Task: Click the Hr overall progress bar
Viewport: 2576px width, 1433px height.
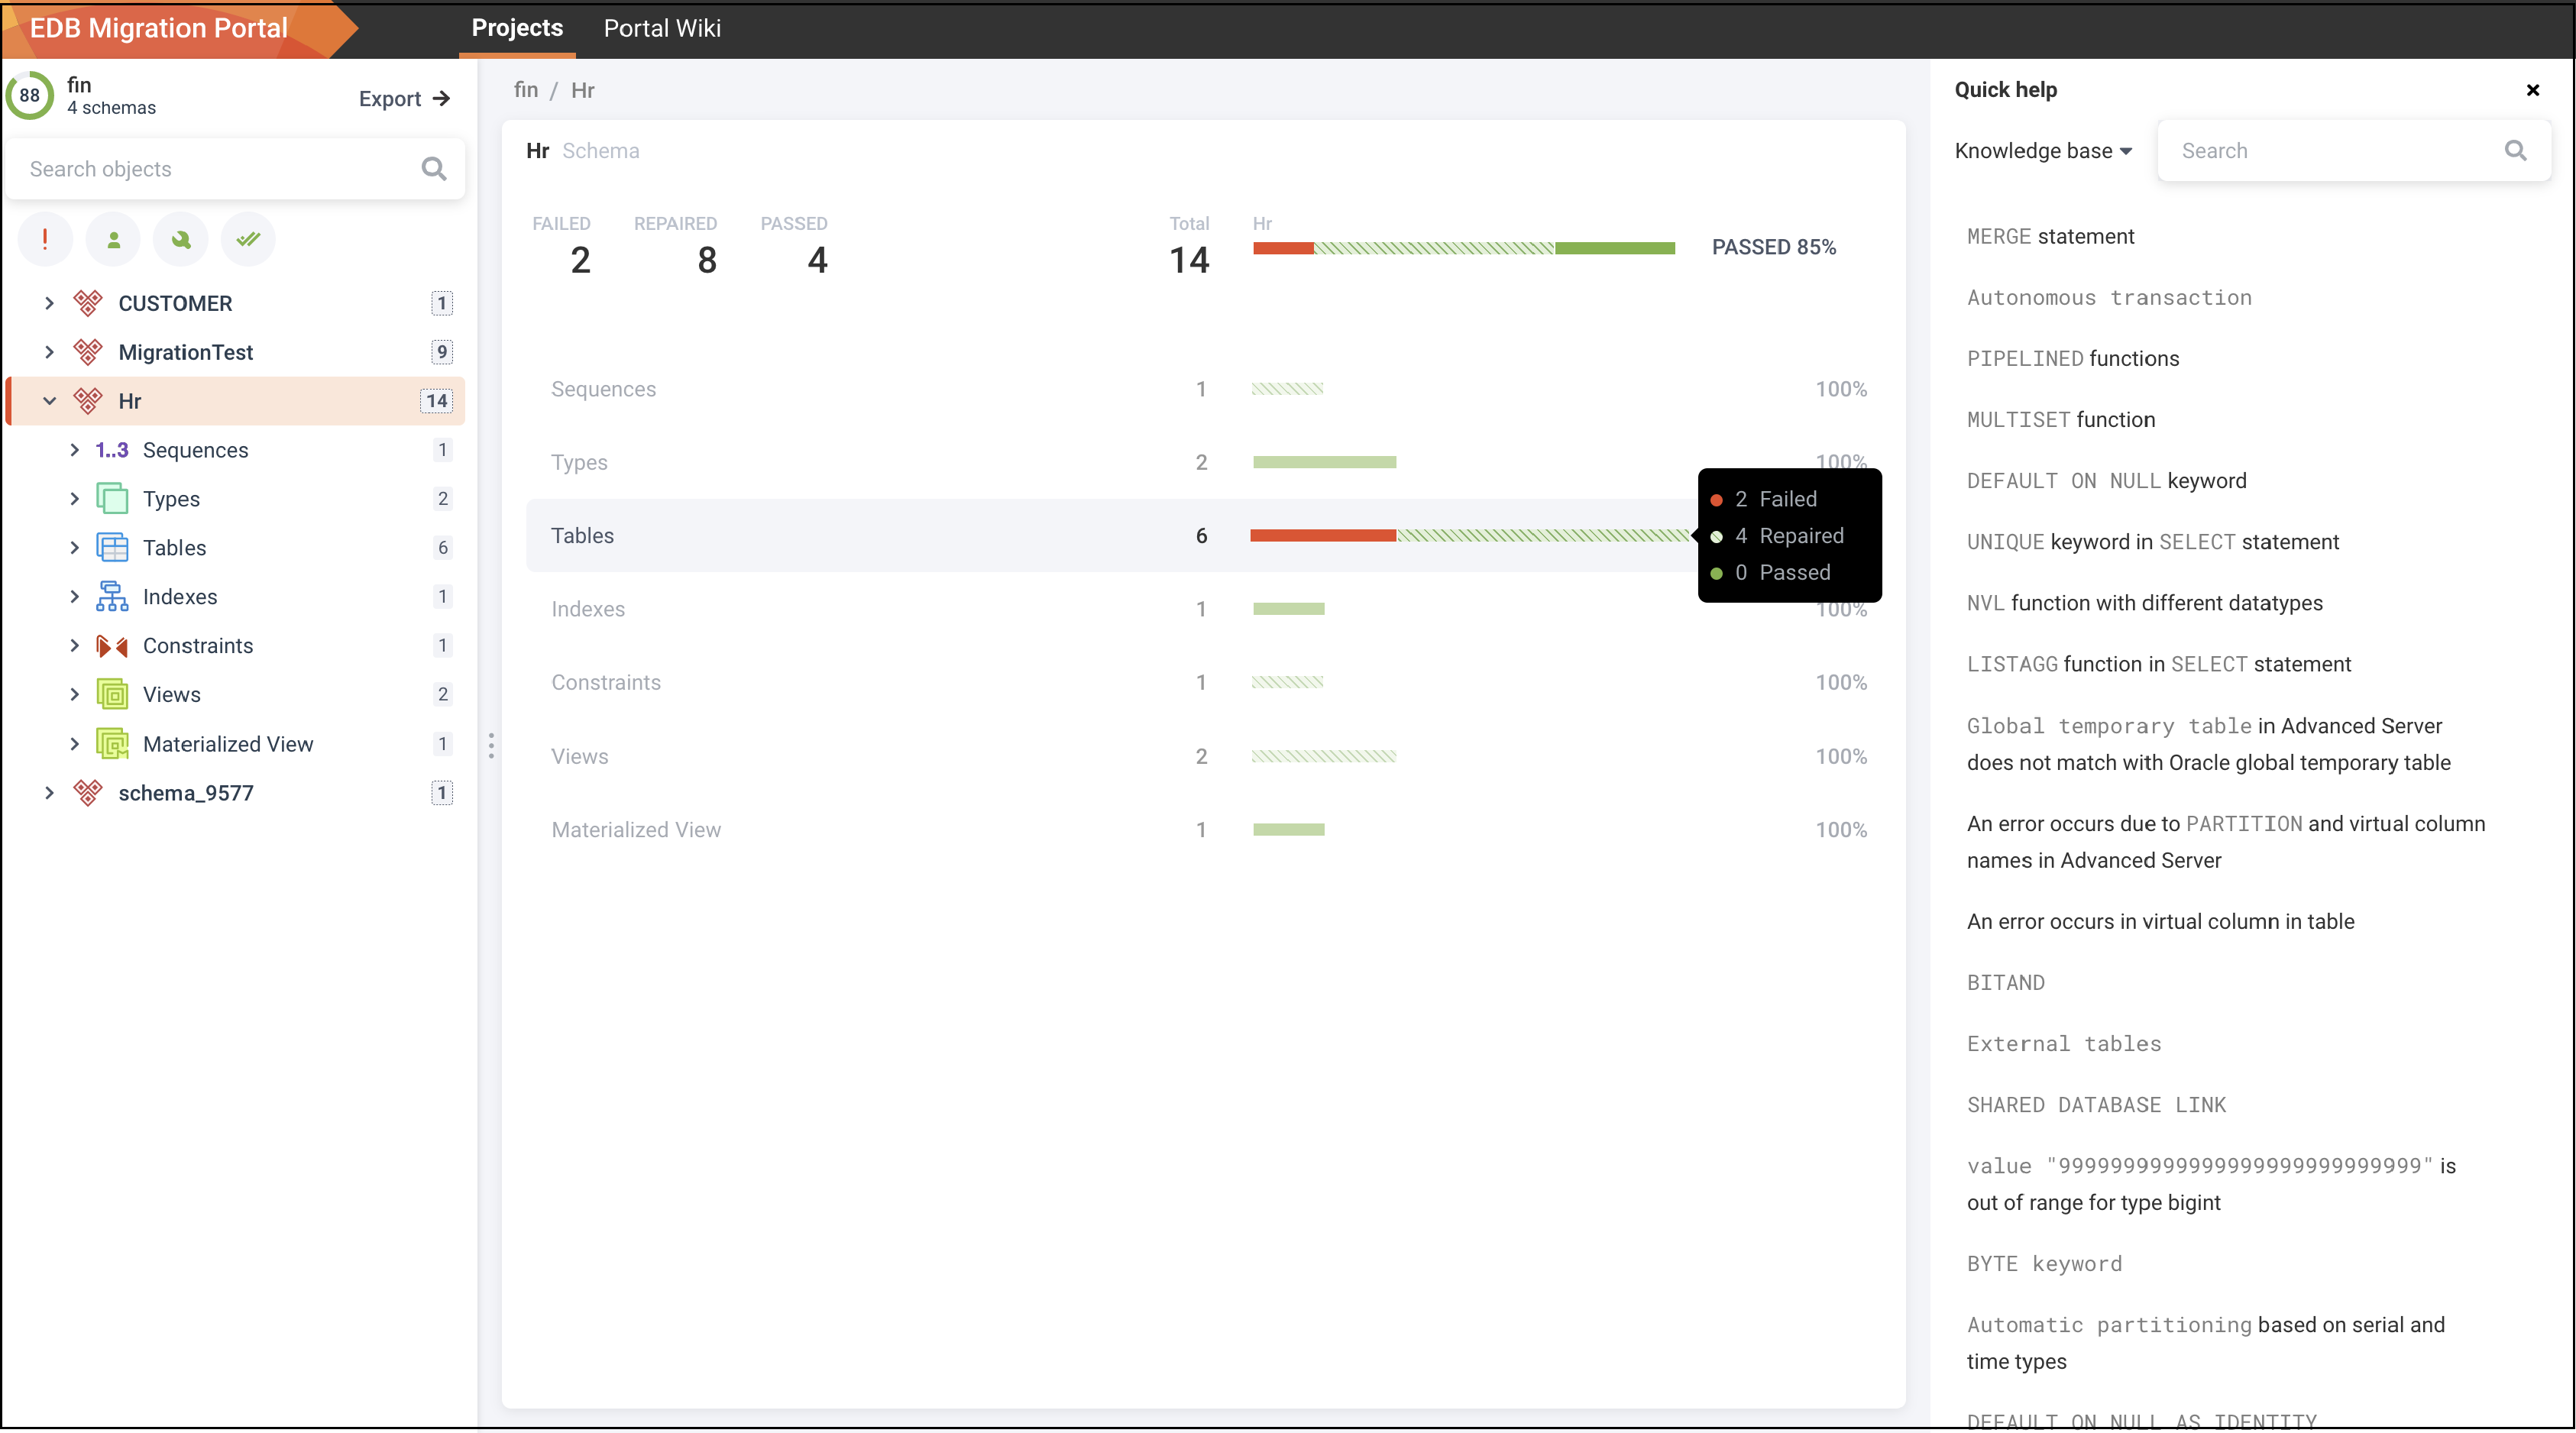Action: pos(1464,248)
